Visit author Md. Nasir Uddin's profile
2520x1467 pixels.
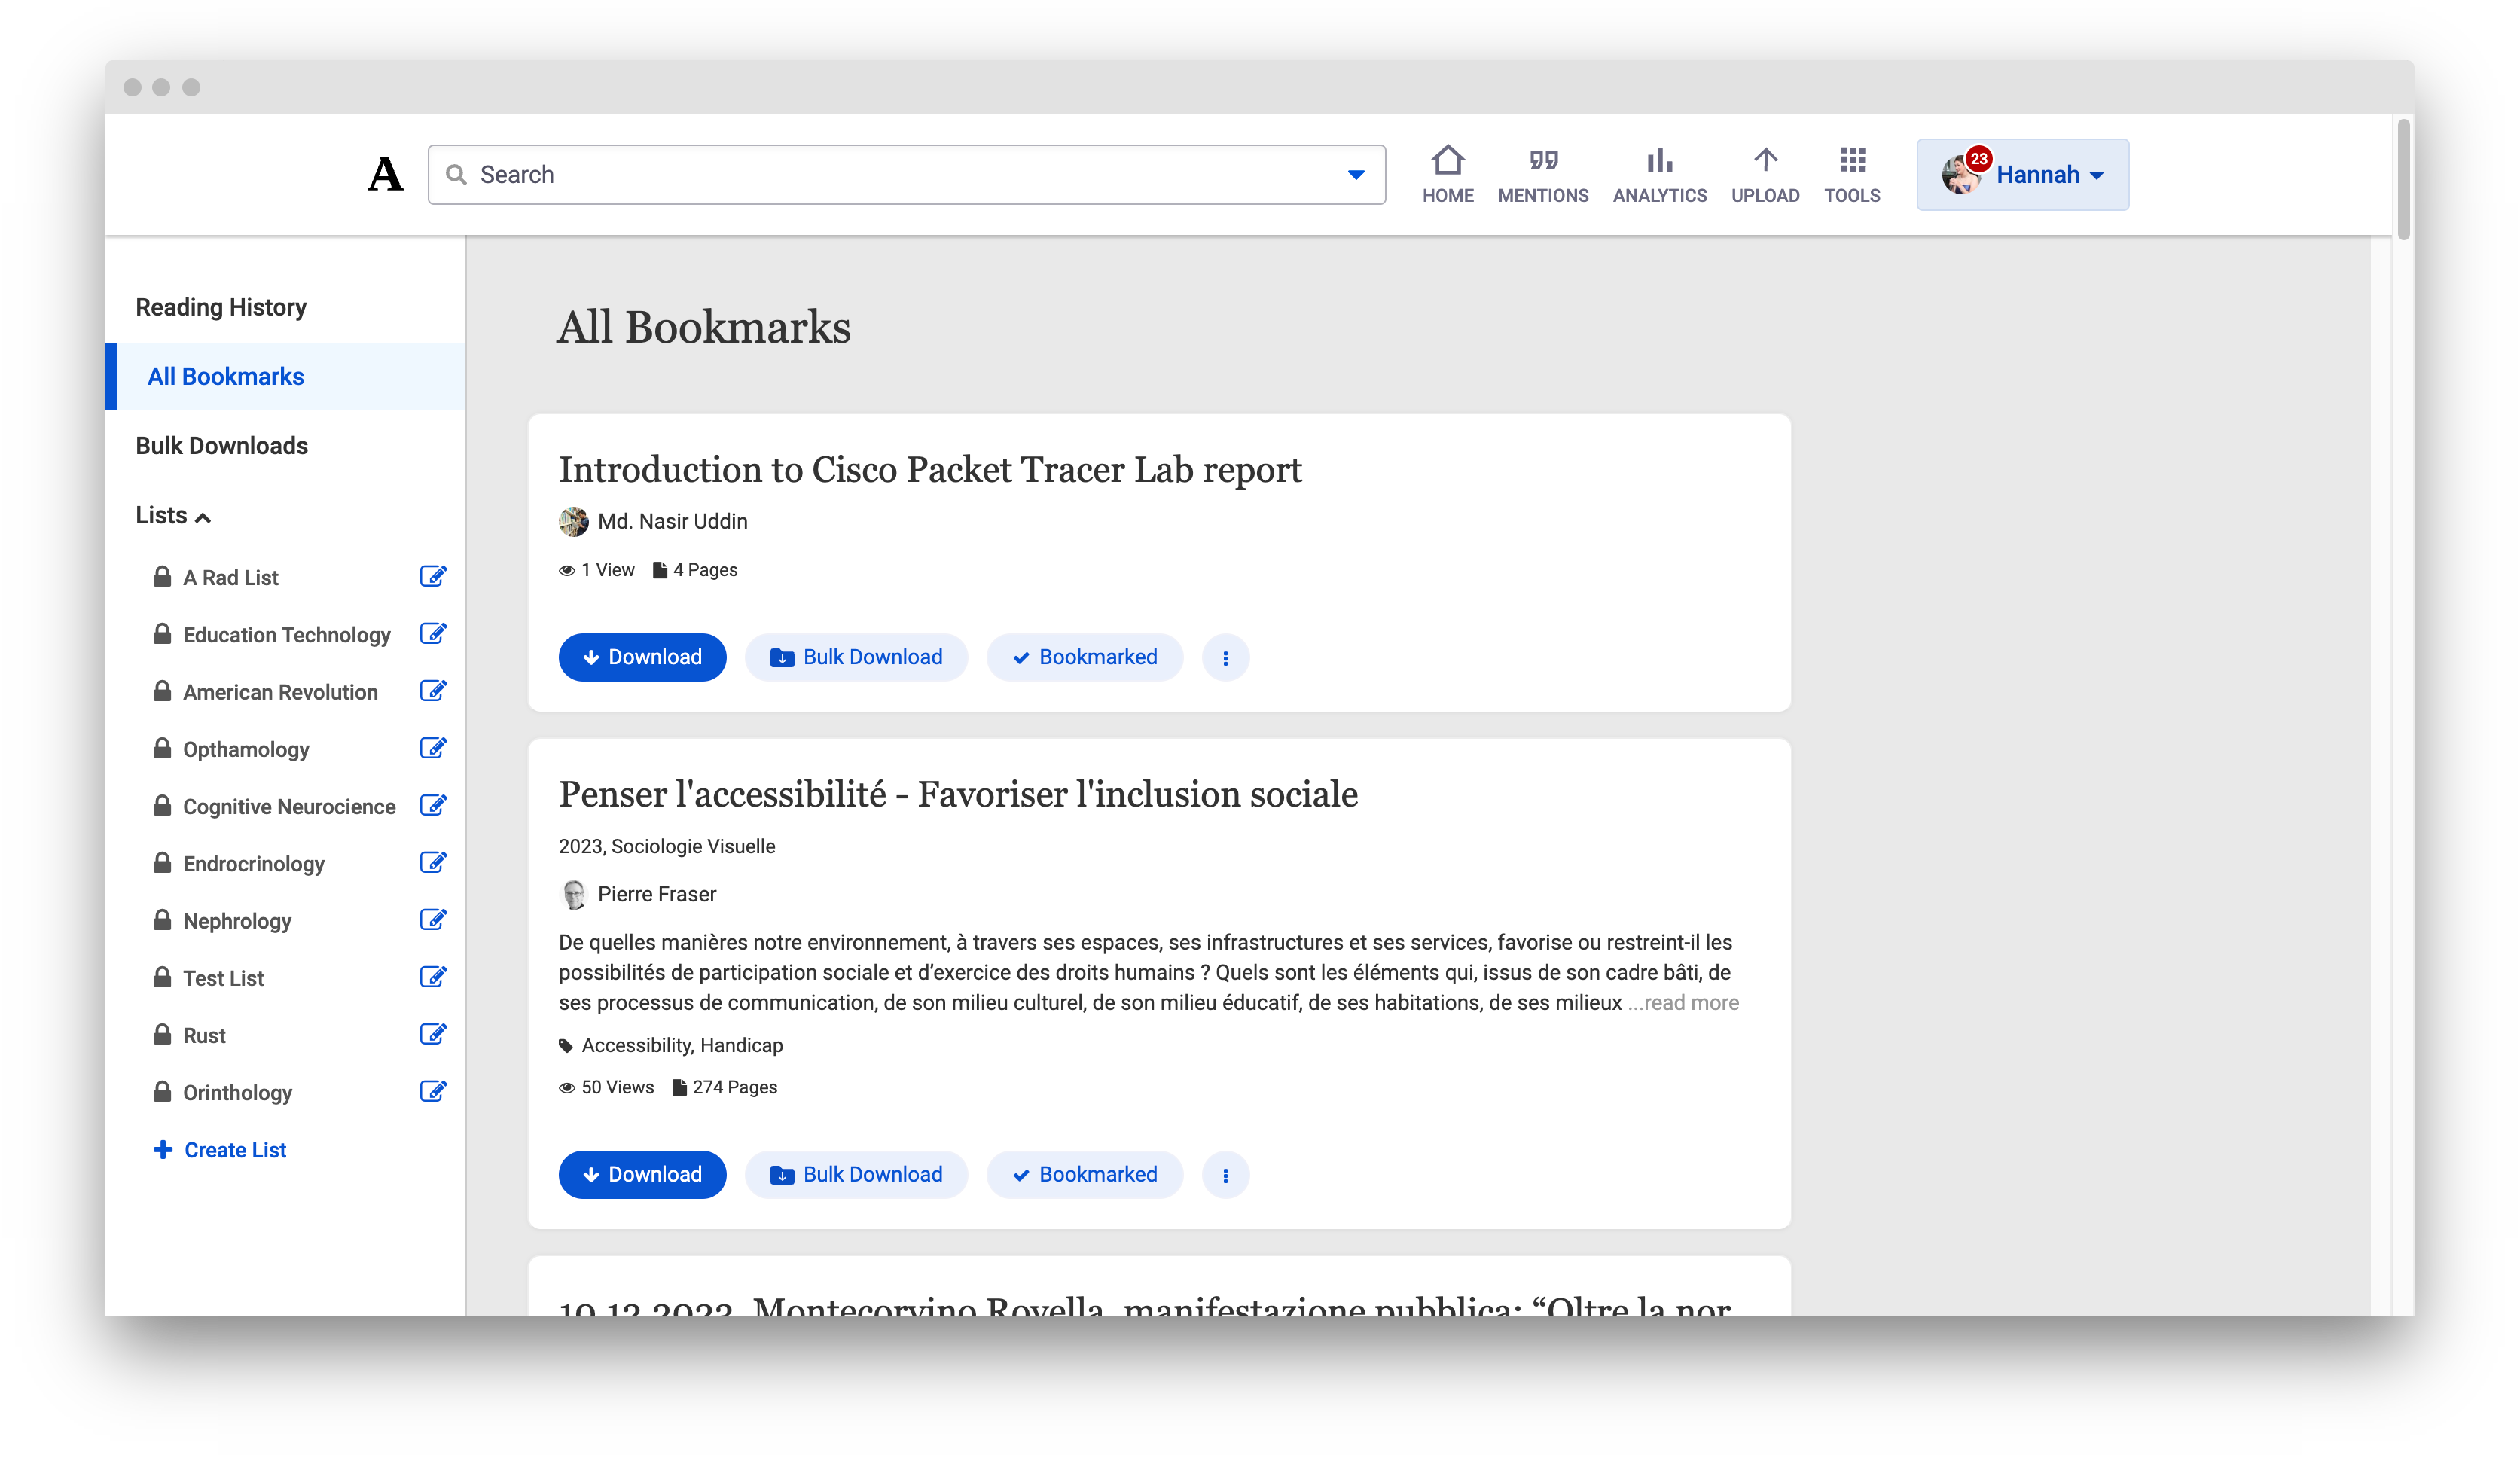point(672,522)
